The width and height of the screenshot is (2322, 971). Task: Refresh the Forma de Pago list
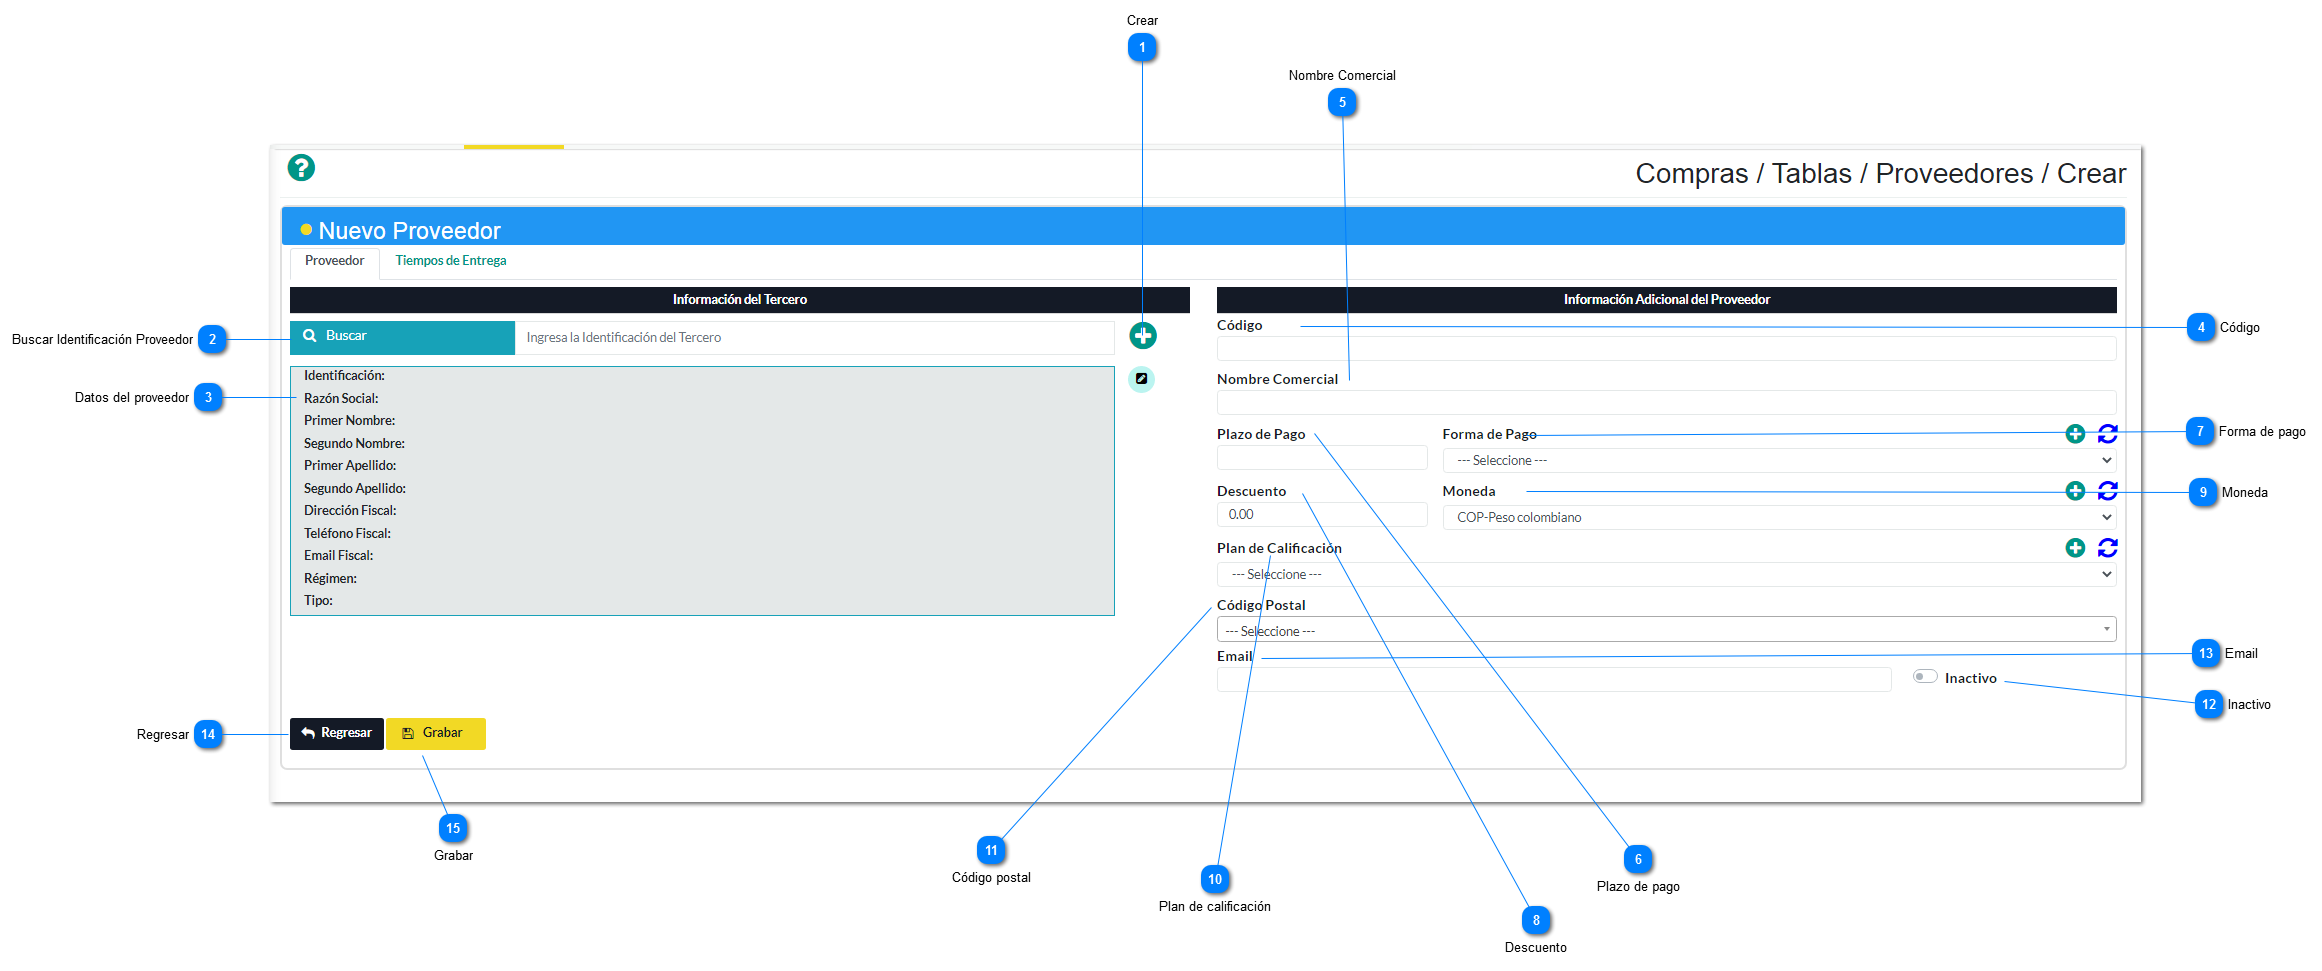[2108, 434]
